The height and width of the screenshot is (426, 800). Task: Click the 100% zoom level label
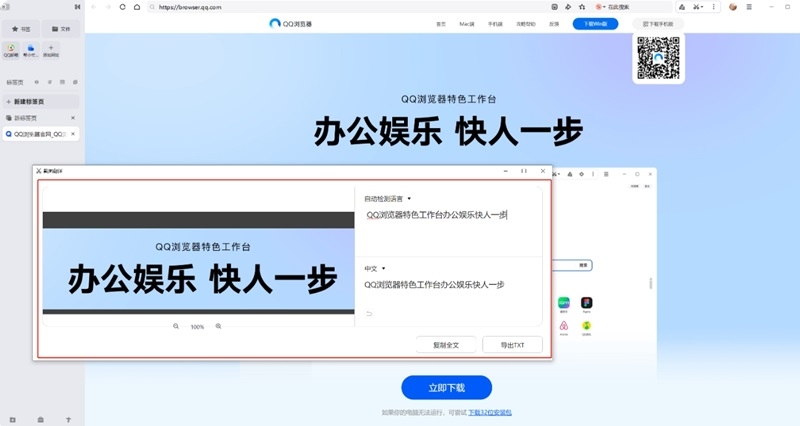coord(197,327)
